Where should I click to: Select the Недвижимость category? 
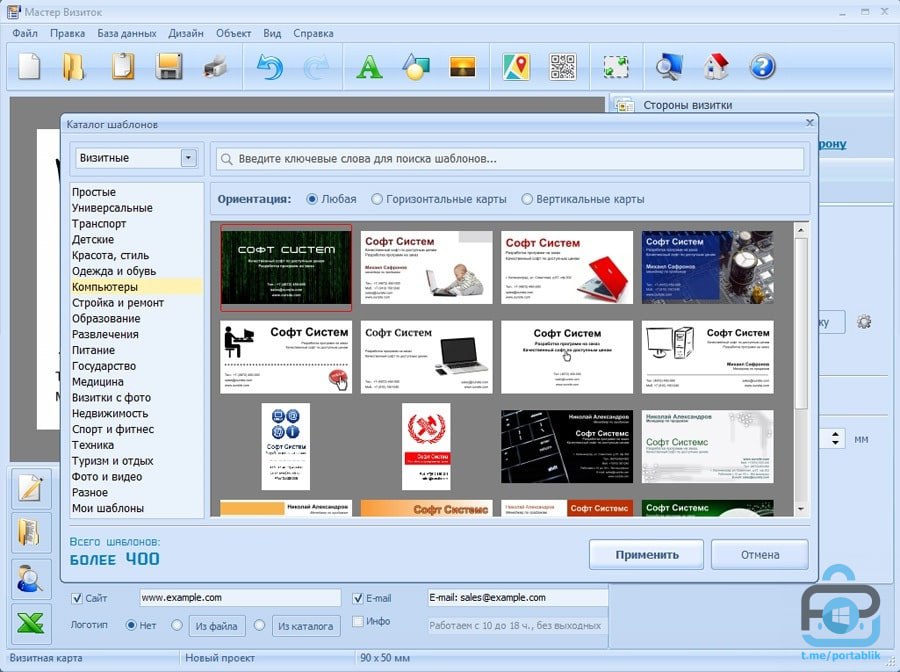coord(110,413)
